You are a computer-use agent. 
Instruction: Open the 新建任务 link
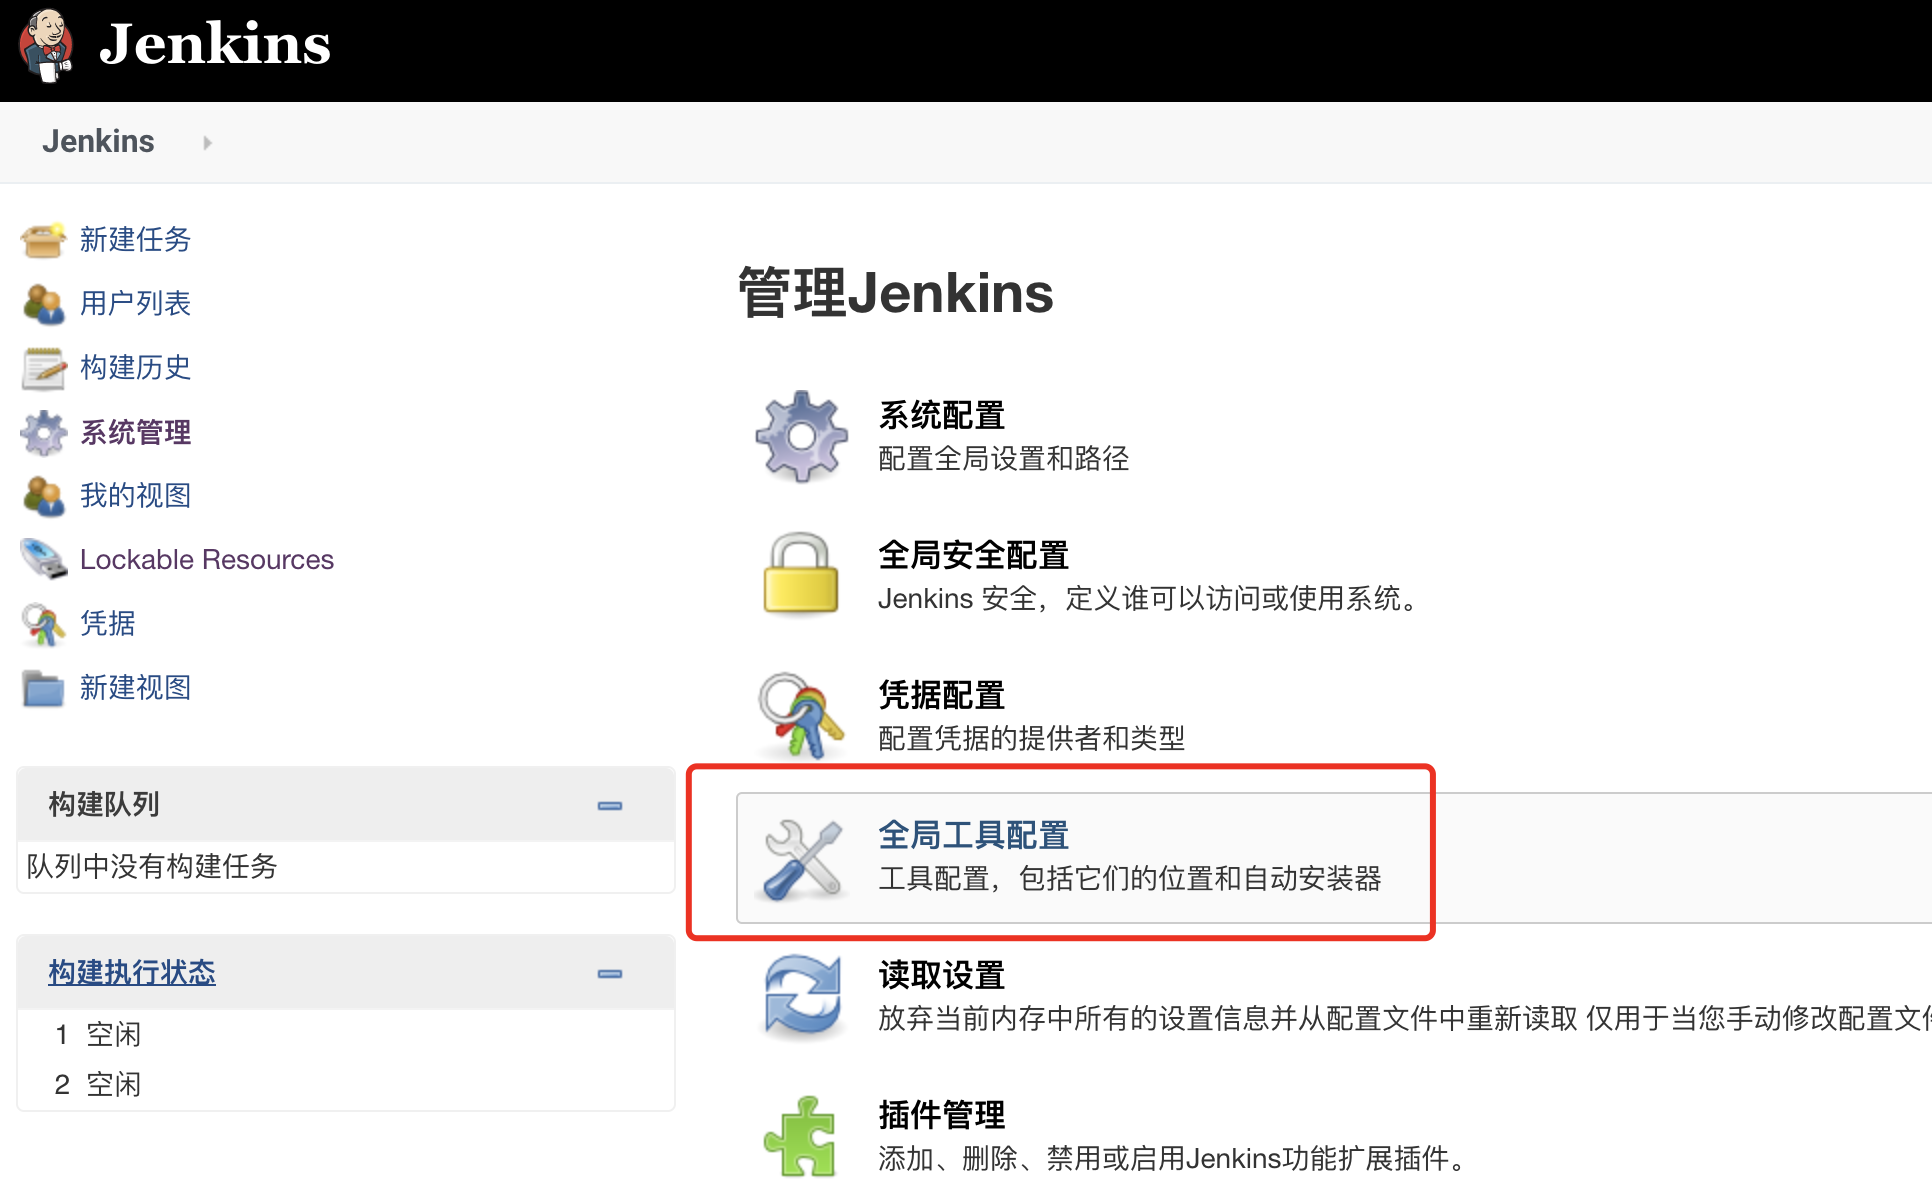(x=135, y=240)
